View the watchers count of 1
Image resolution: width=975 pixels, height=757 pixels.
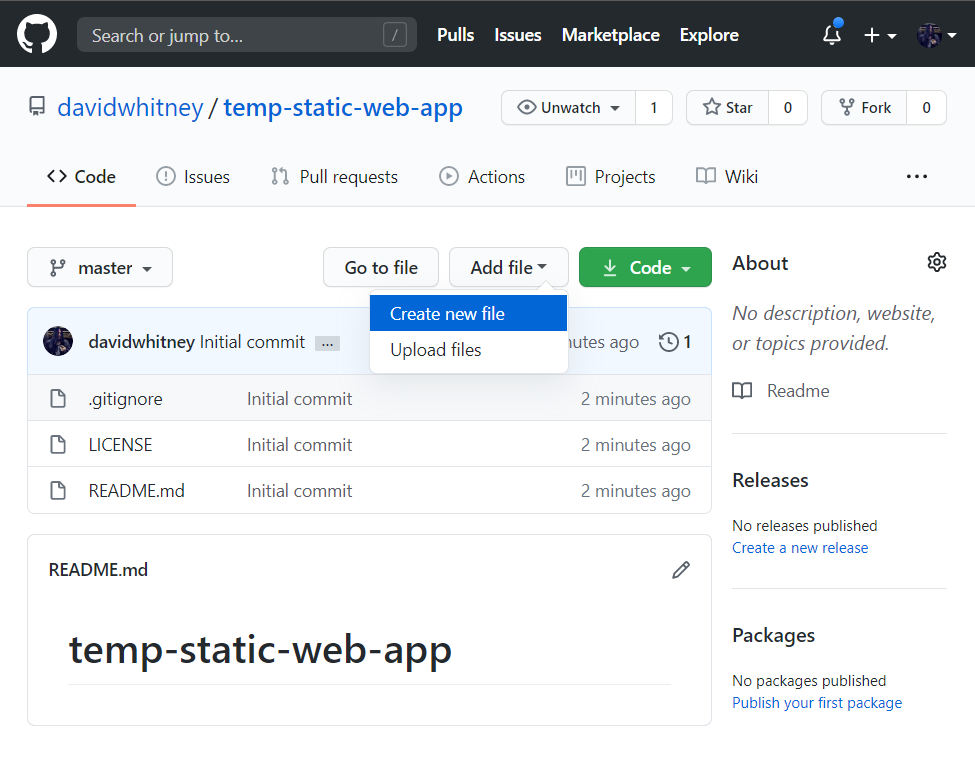pyautogui.click(x=654, y=108)
